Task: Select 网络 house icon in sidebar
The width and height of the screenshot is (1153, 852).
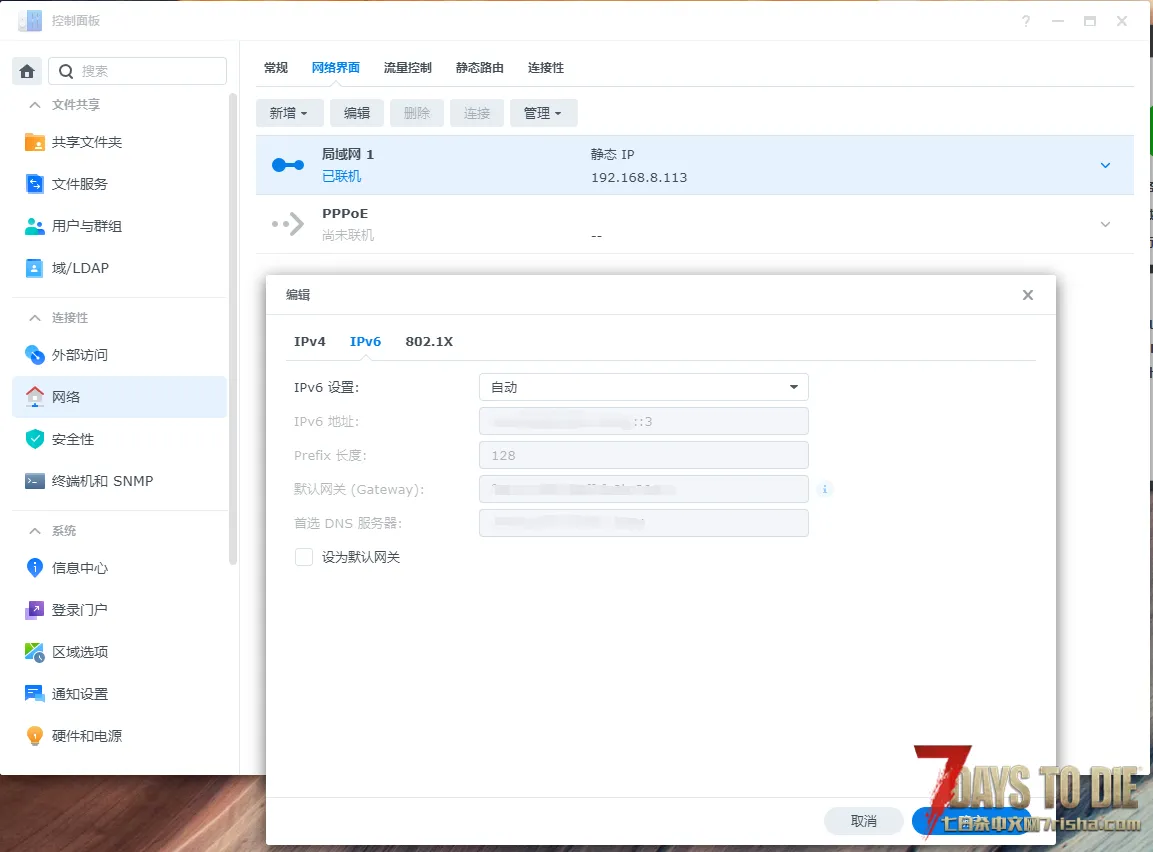Action: click(35, 397)
